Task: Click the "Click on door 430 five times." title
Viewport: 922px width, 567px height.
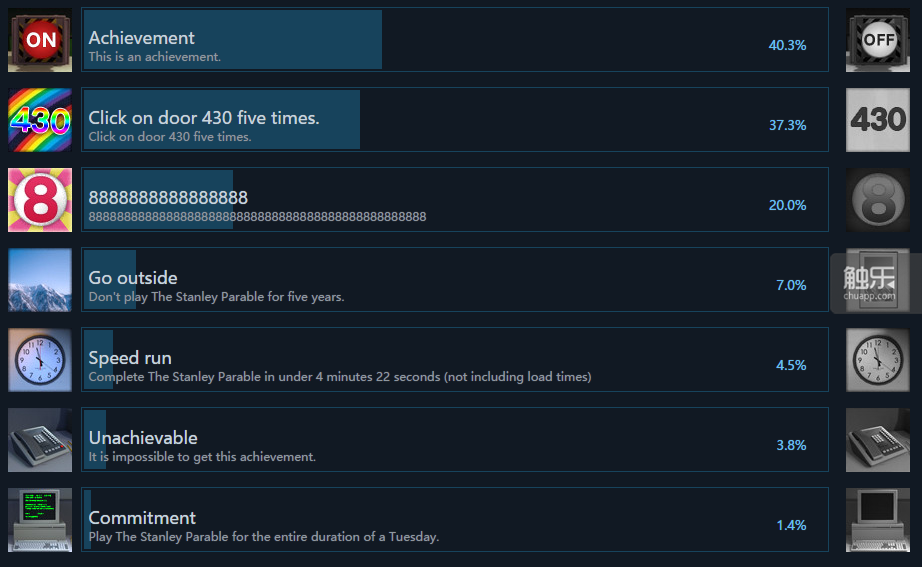Action: coord(204,118)
